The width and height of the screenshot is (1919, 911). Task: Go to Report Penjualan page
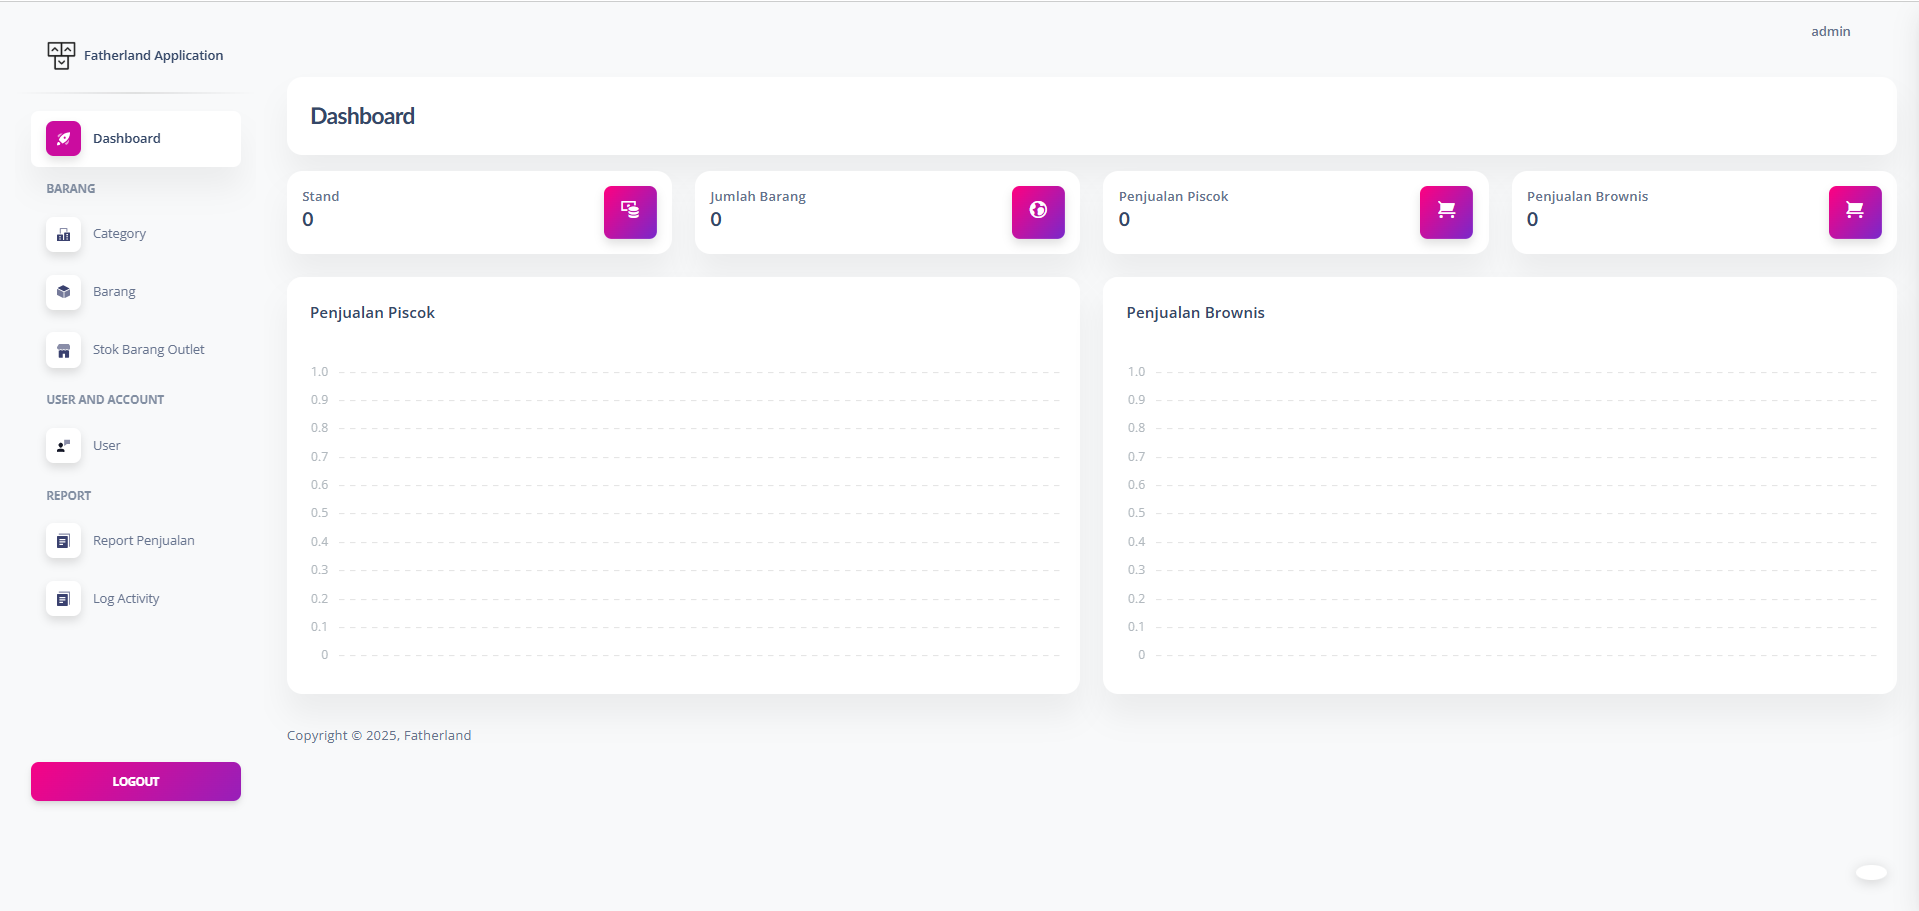(x=143, y=541)
